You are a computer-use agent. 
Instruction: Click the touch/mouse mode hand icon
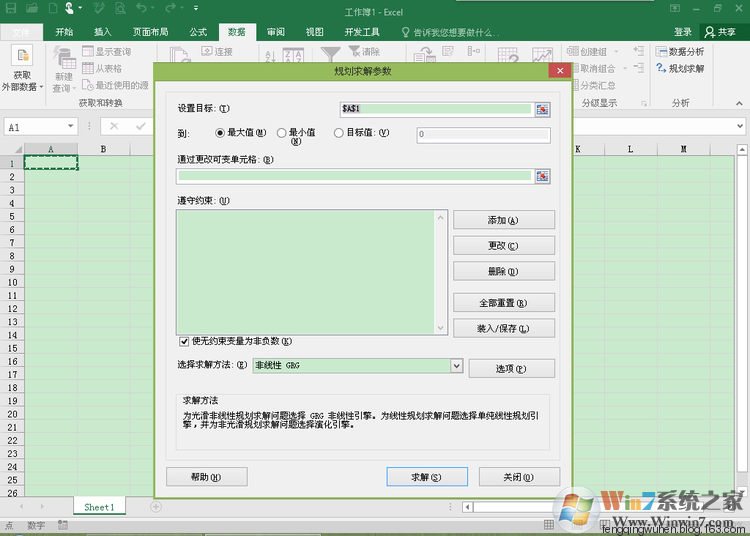point(70,8)
